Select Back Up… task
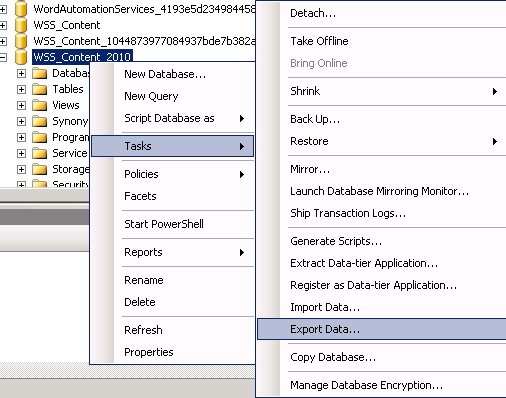 coord(382,119)
